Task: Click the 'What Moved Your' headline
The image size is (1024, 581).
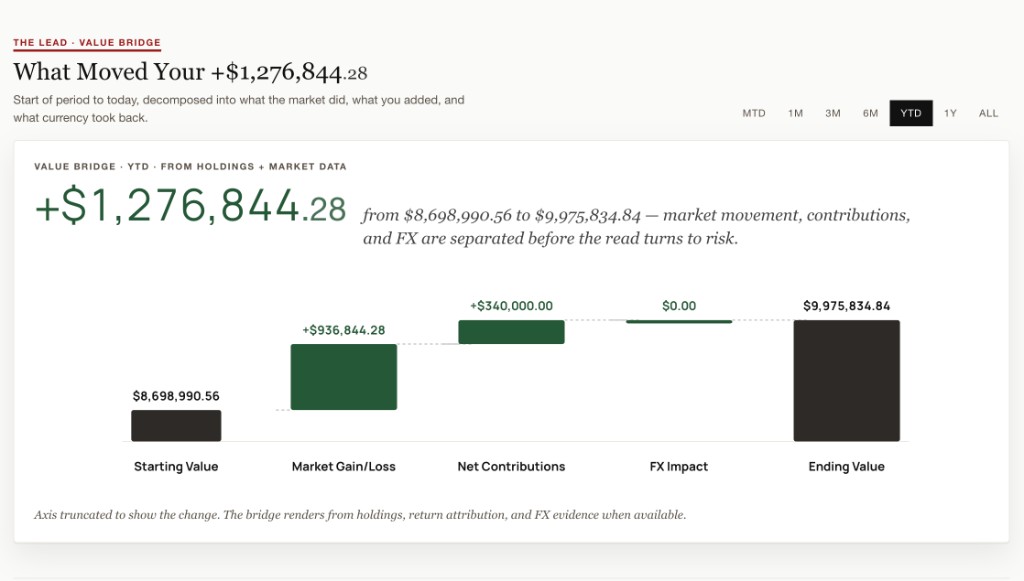Action: (x=190, y=72)
